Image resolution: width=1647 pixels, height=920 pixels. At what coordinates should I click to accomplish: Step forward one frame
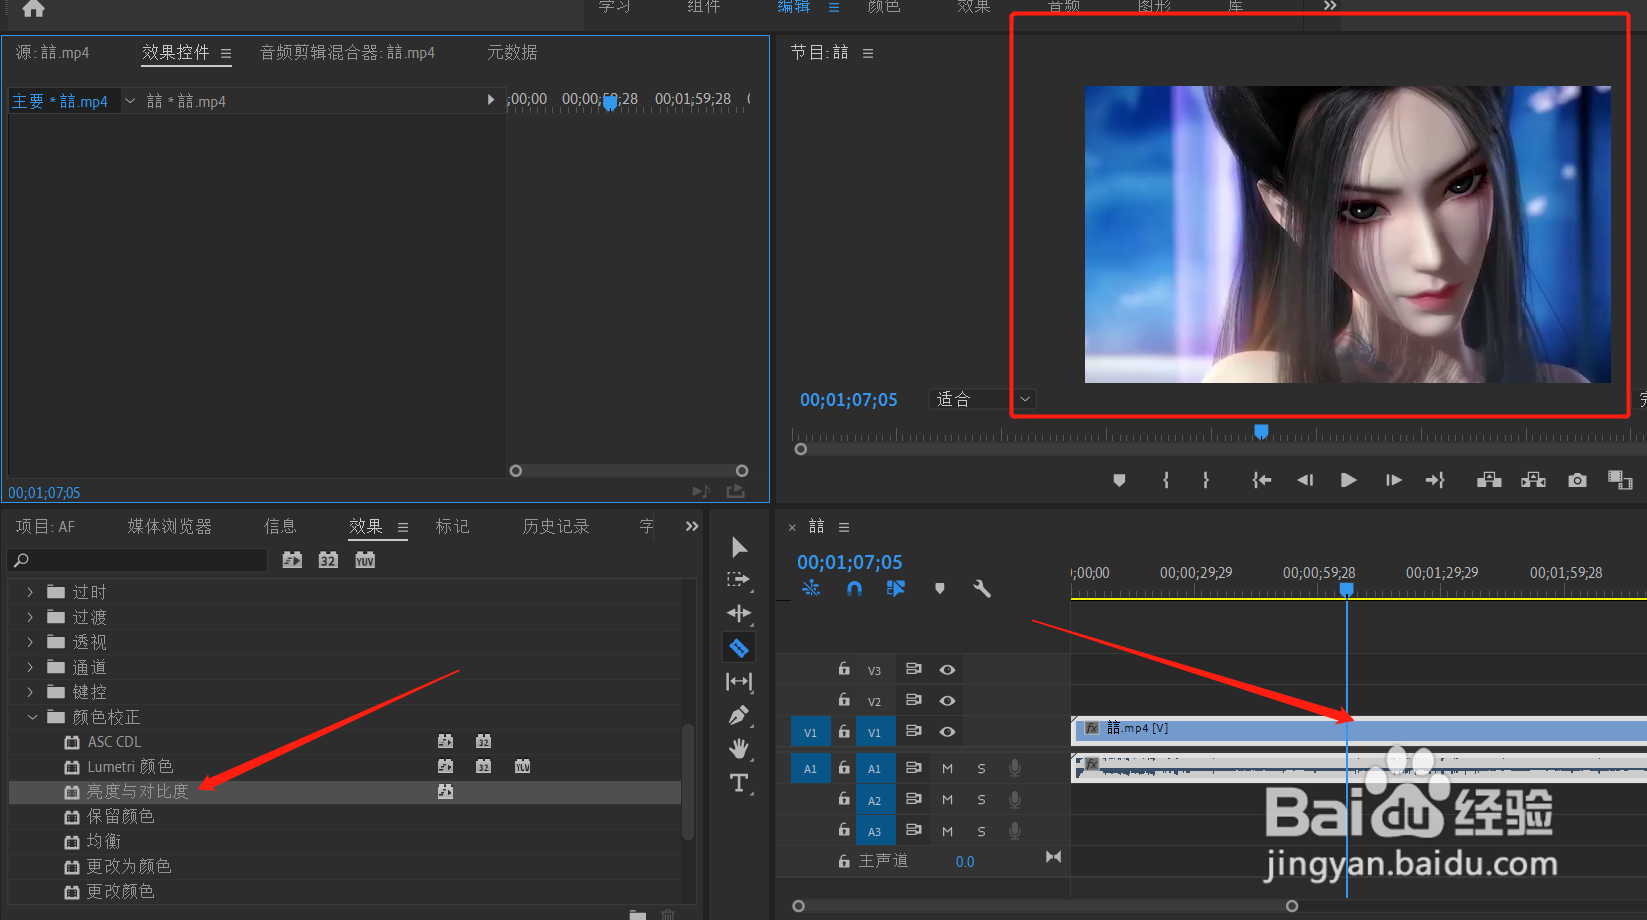pyautogui.click(x=1393, y=481)
